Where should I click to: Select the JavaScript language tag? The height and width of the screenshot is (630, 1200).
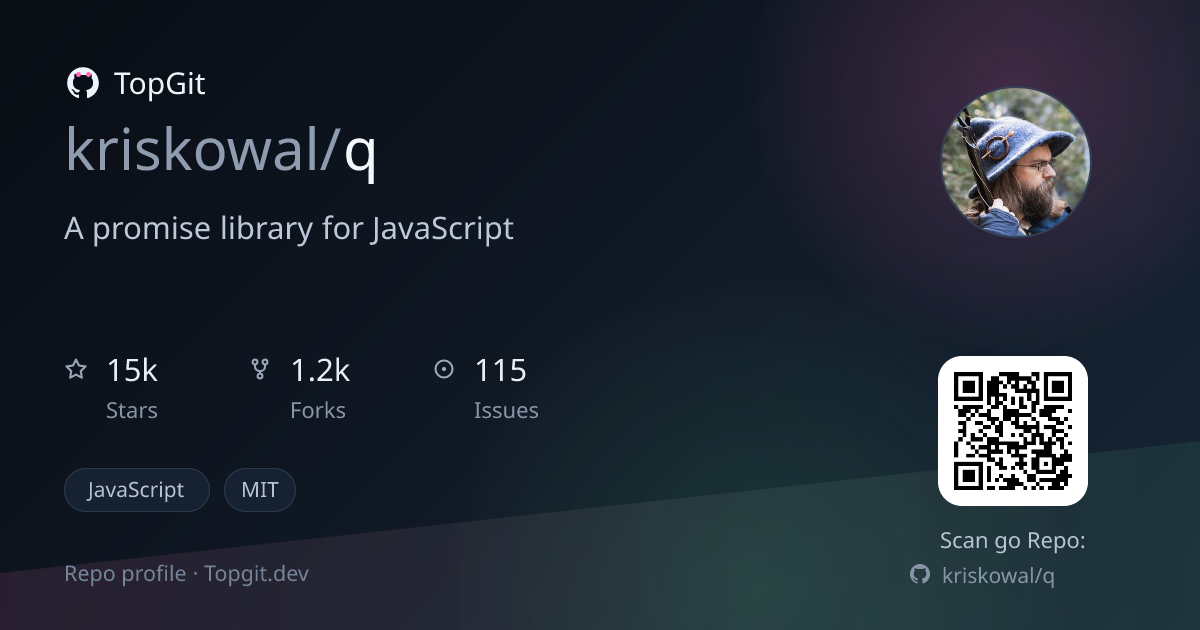pyautogui.click(x=137, y=490)
